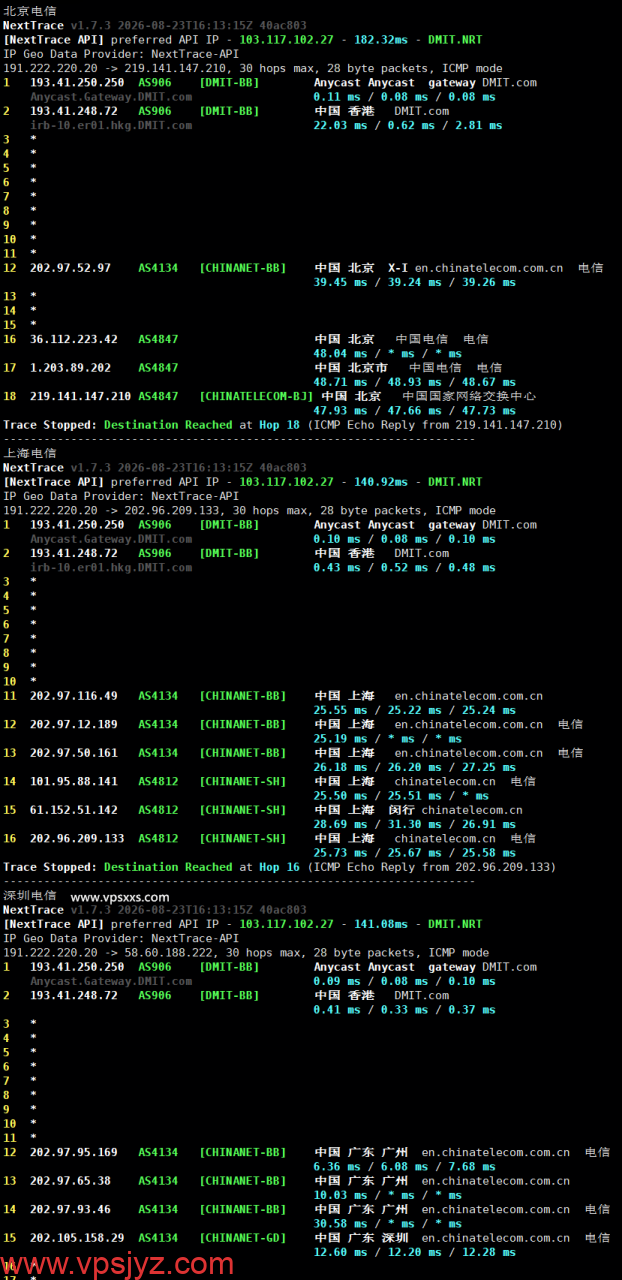622x1280 pixels.
Task: Click the 北京电信 section heading
Action: 30,11
